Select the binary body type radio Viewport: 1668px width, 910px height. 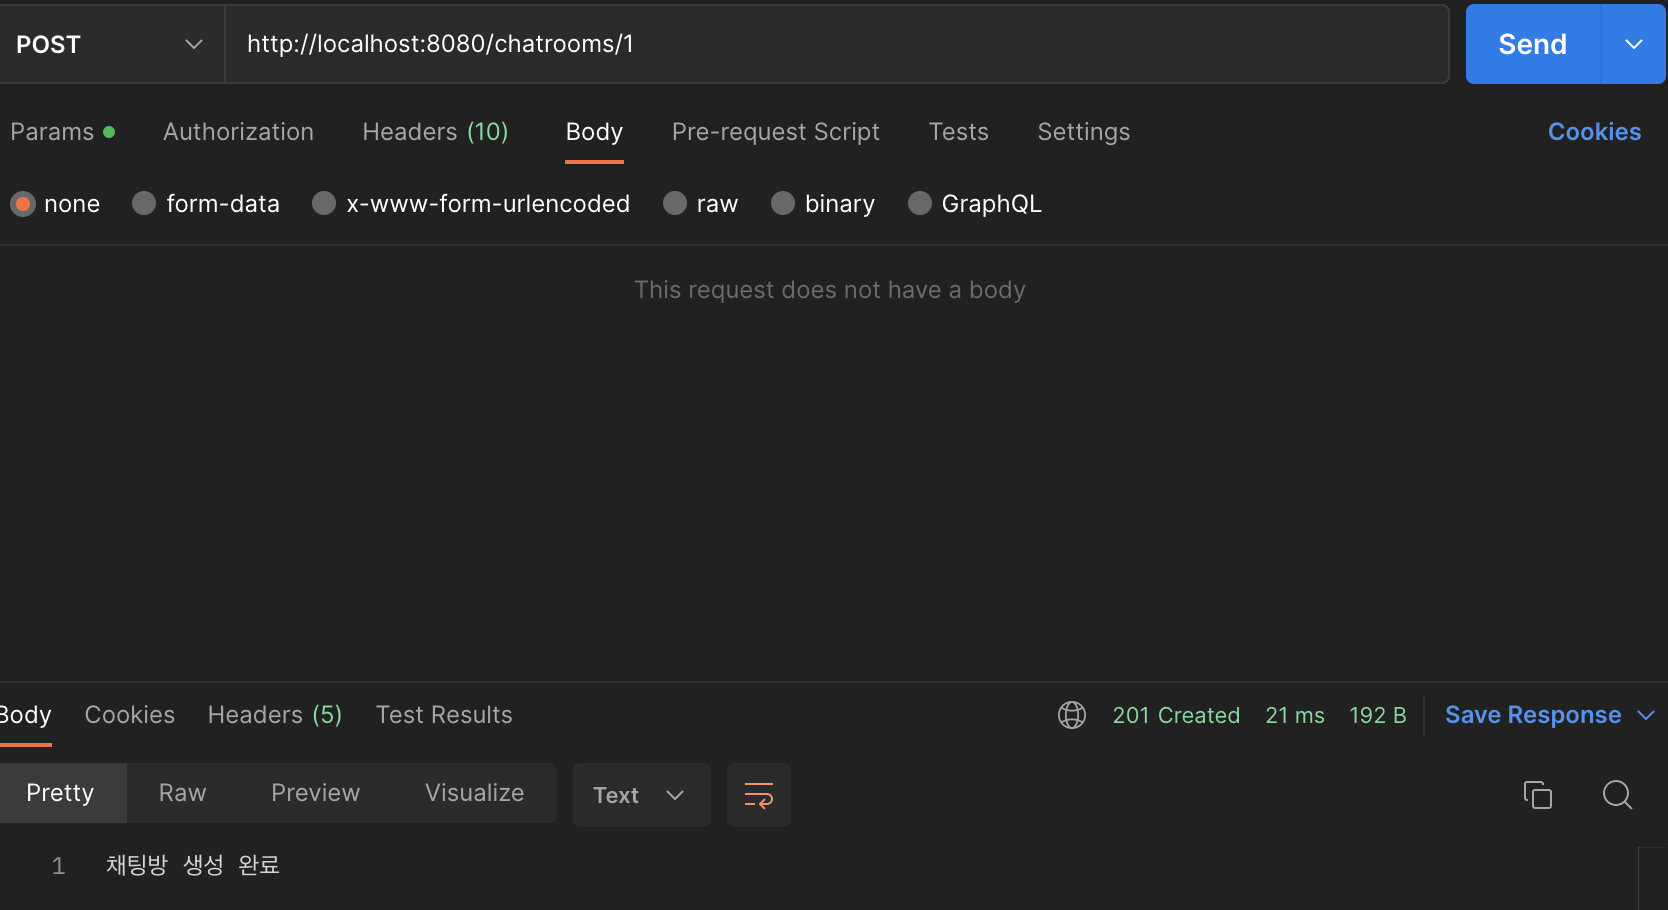pyautogui.click(x=783, y=204)
